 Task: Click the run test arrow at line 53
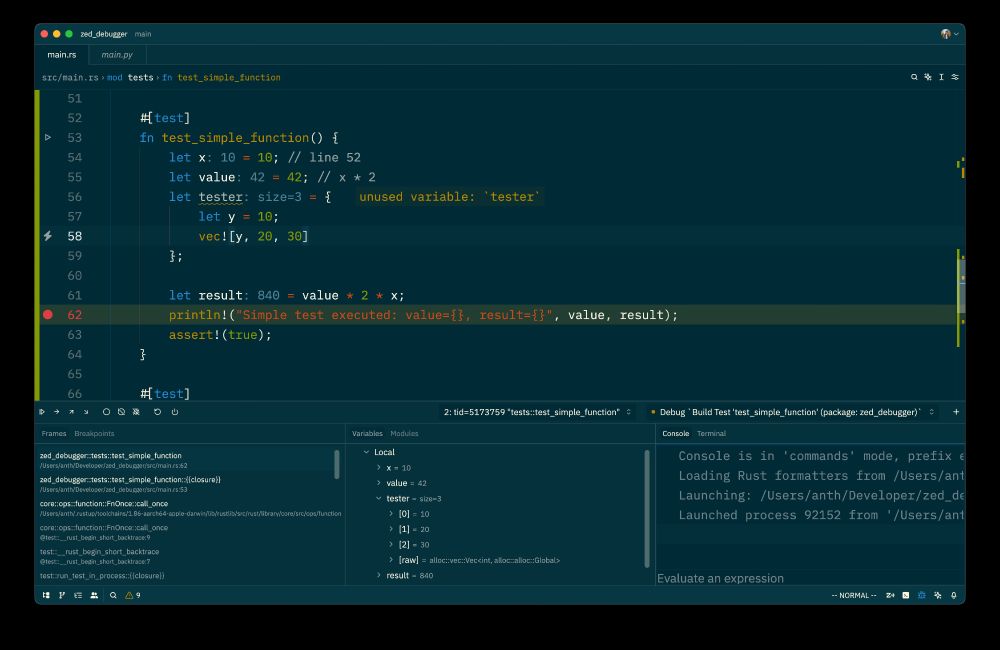(48, 137)
